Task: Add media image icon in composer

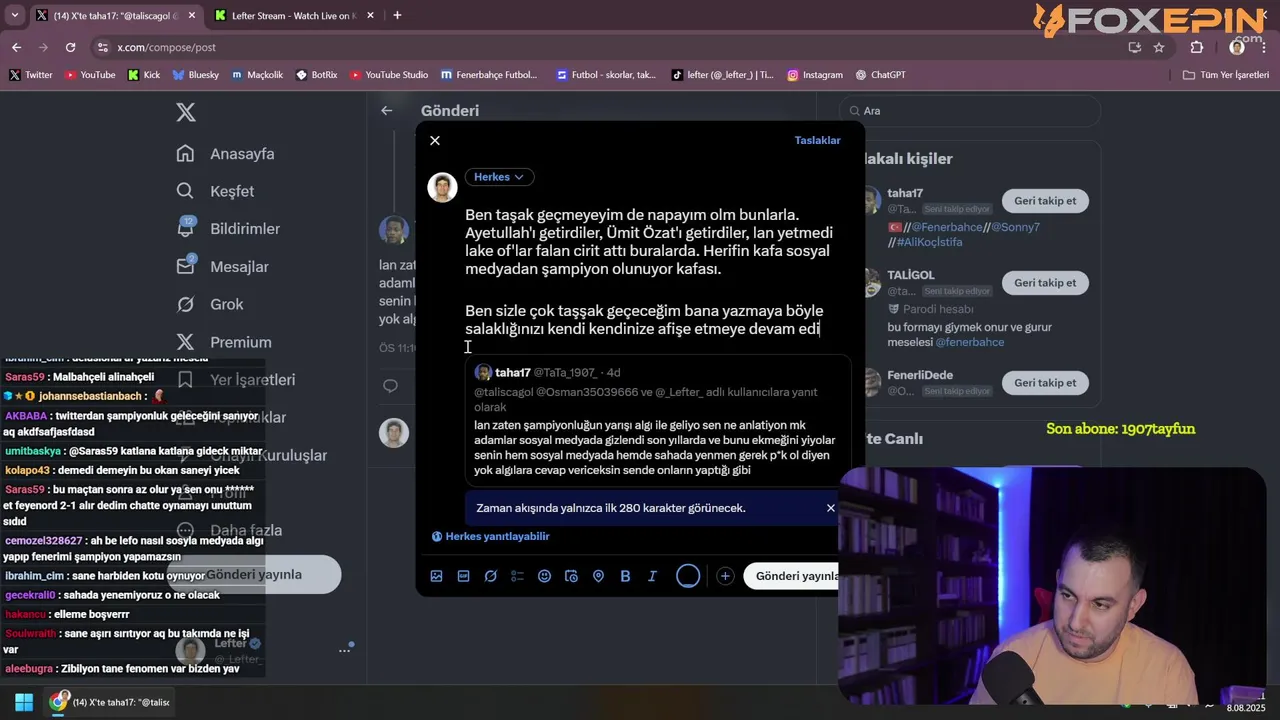Action: tap(436, 576)
